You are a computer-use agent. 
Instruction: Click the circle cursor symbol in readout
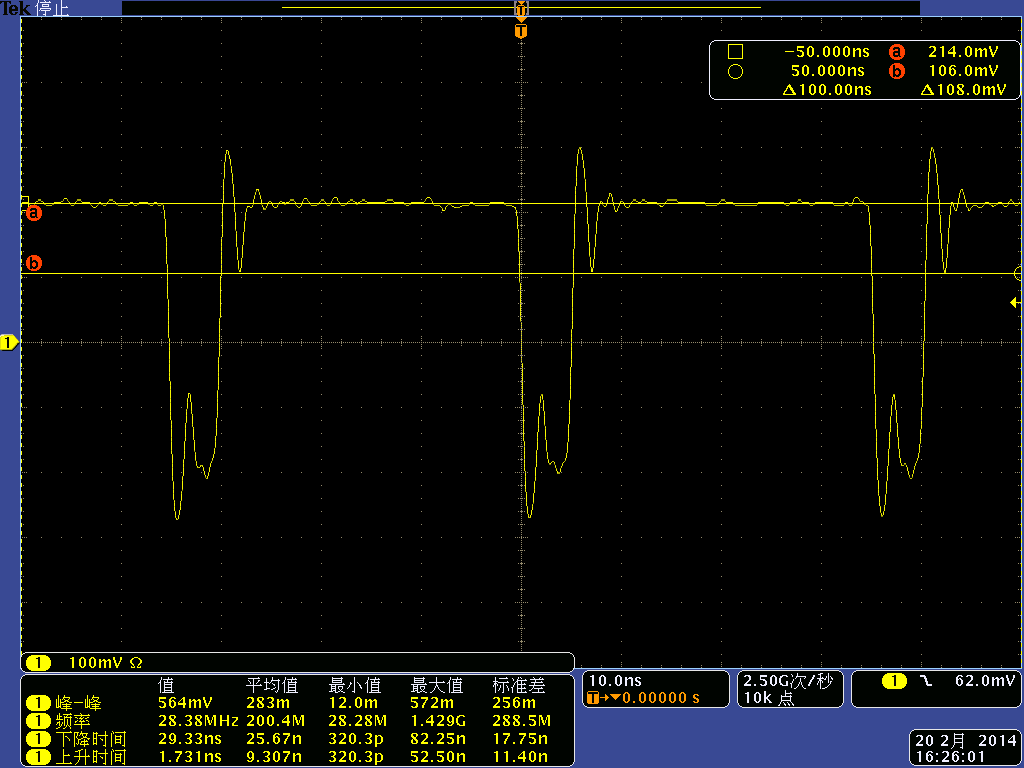[x=735, y=71]
